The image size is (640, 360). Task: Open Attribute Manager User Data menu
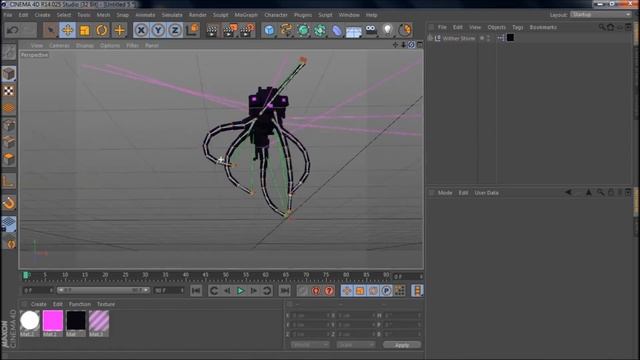(x=487, y=193)
